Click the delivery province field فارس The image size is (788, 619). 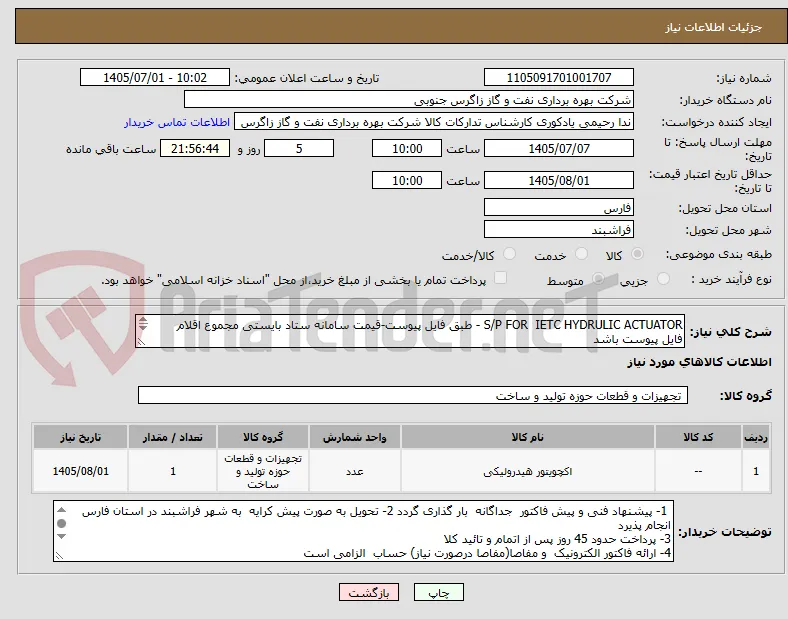pos(559,207)
